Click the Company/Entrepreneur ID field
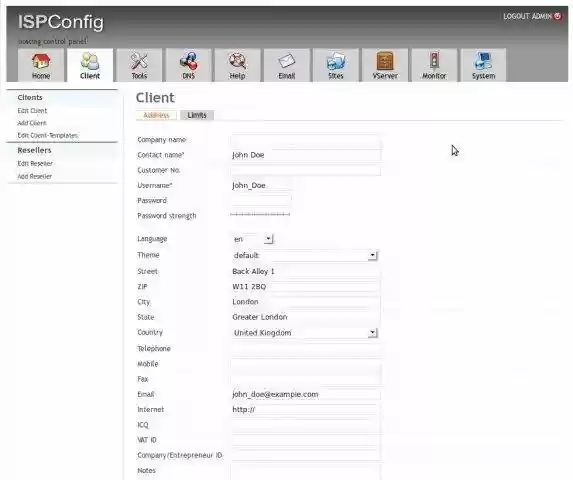 (306, 456)
